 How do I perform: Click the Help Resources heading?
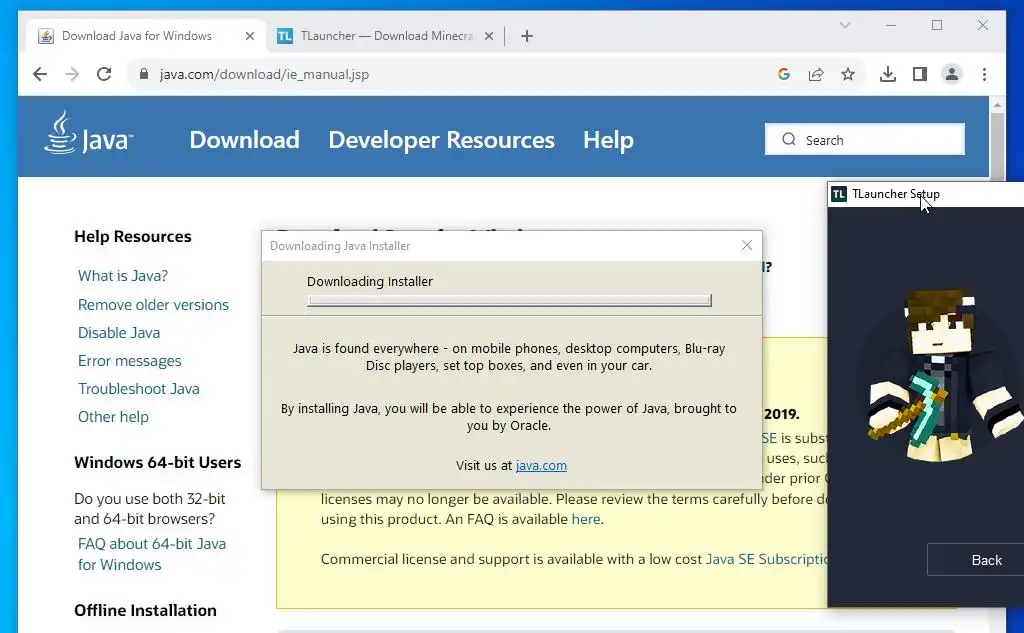(133, 236)
